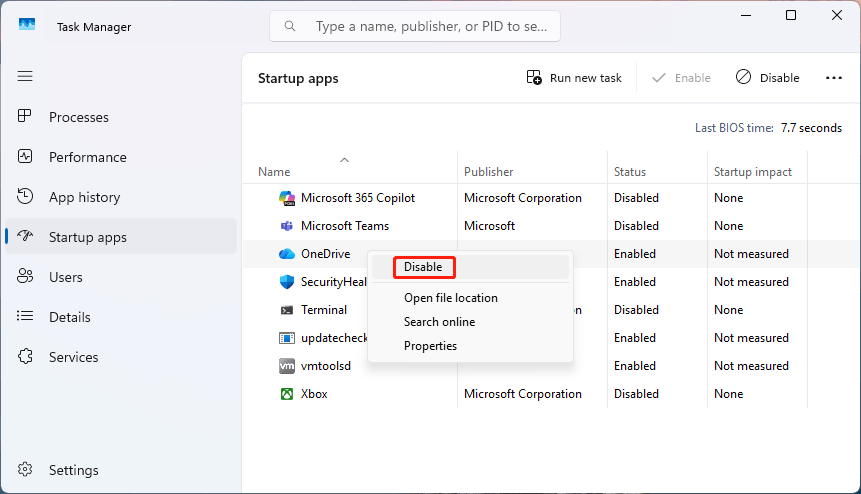Toggle the hamburger navigation menu
Viewport: 861px width, 494px height.
click(x=25, y=76)
